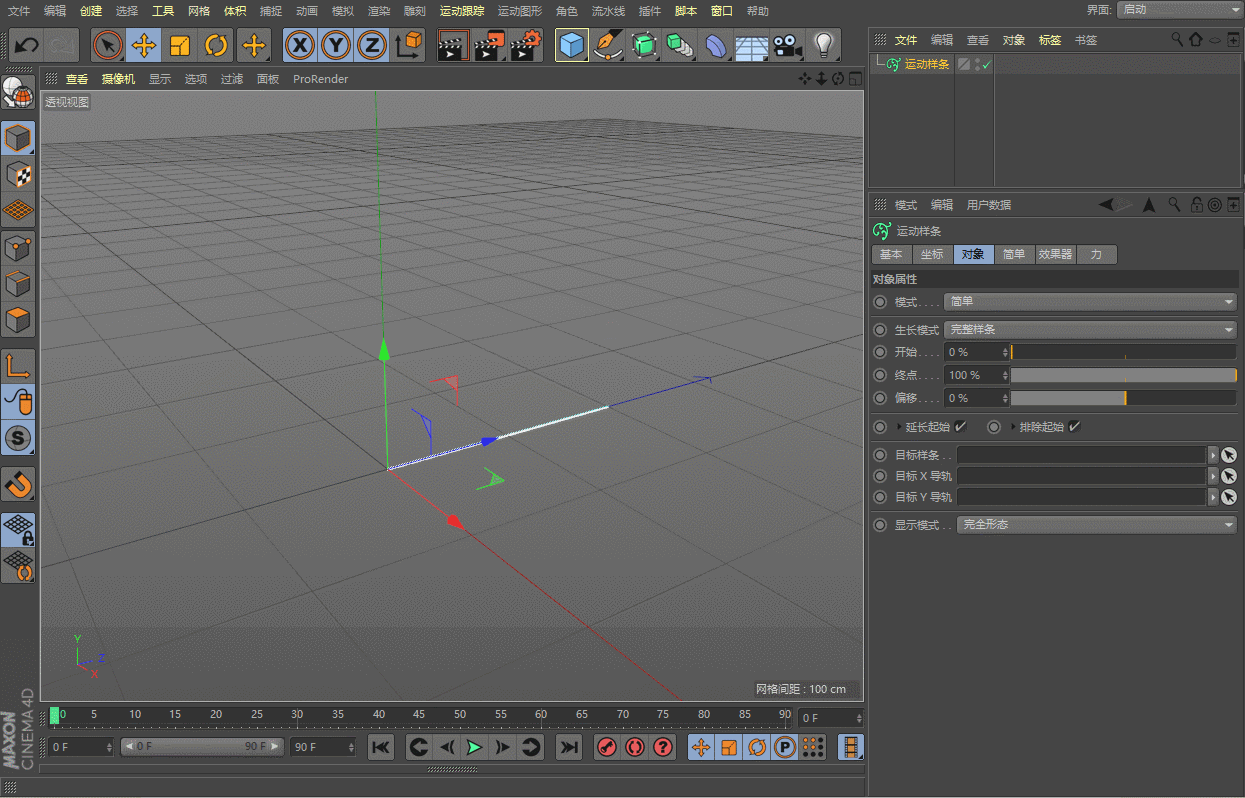
Task: Switch to 效果器 tab
Action: (x=1055, y=254)
